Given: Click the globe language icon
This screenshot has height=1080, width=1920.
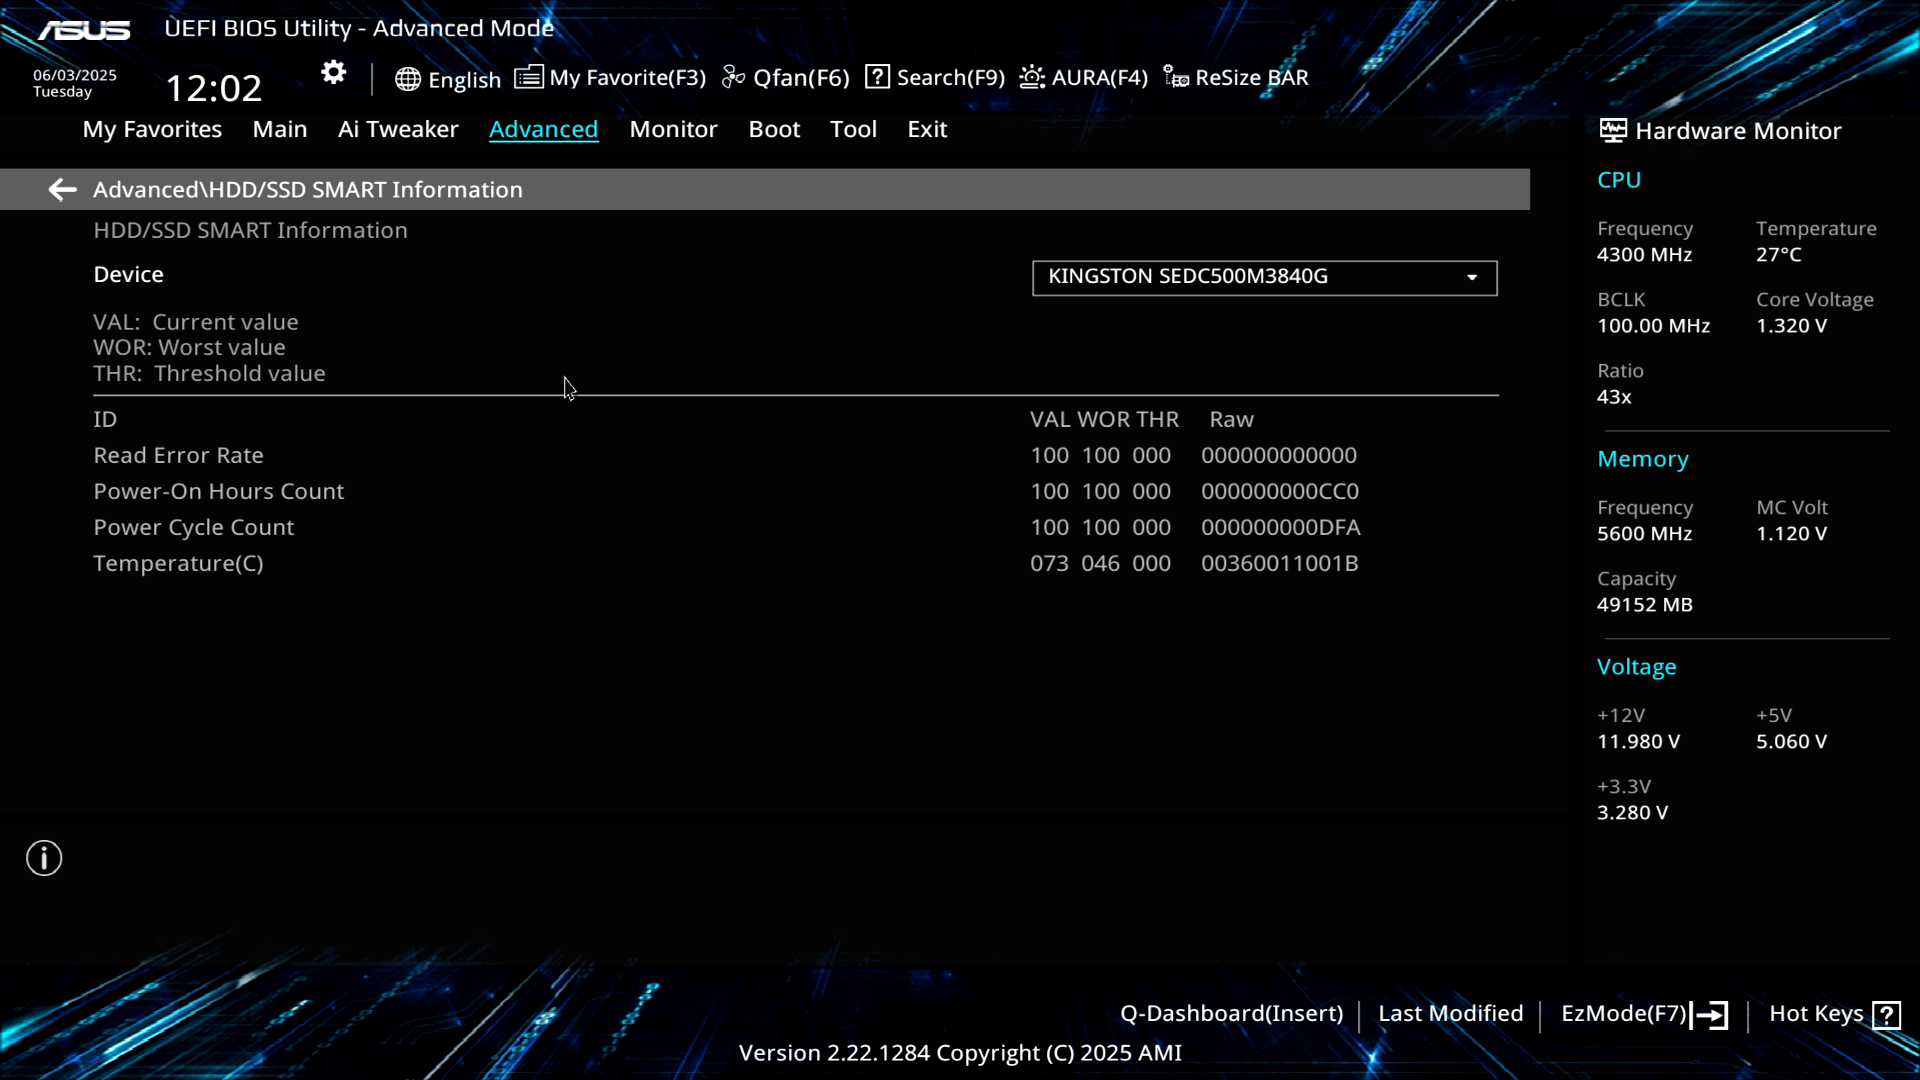Looking at the screenshot, I should pyautogui.click(x=407, y=79).
